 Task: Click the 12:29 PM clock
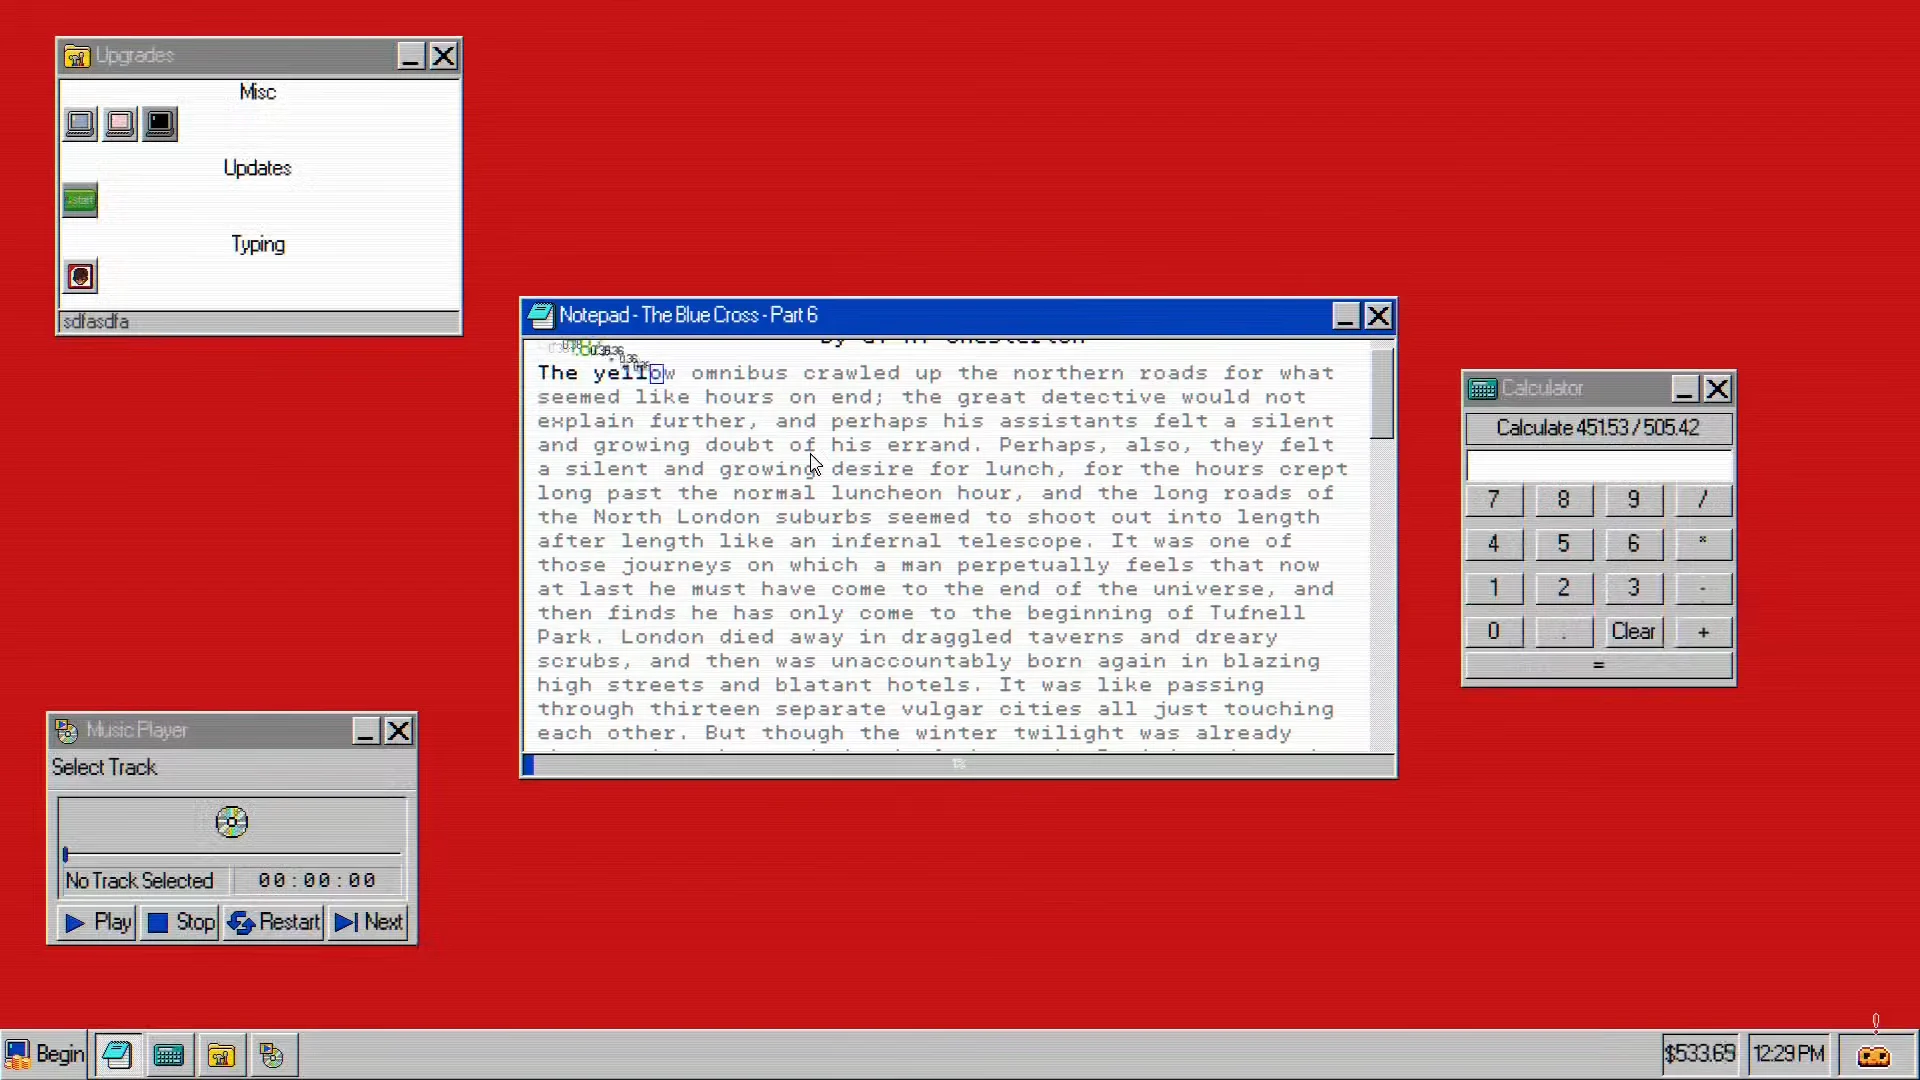coord(1789,1054)
